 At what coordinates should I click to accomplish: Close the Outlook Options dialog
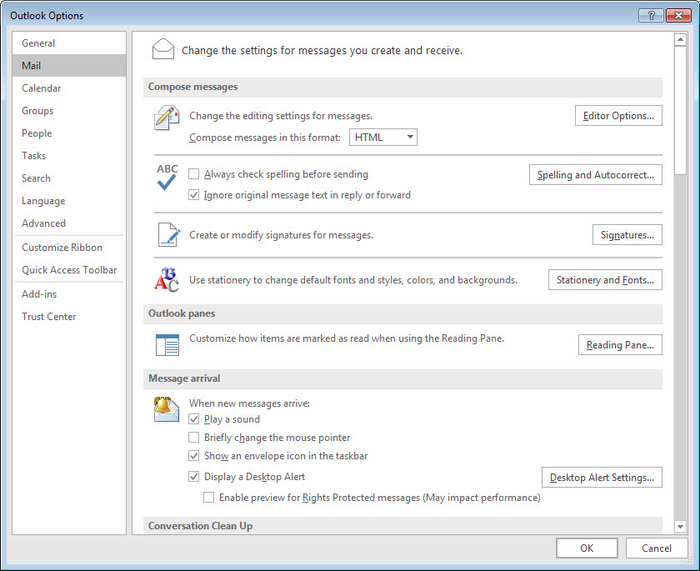click(x=678, y=16)
